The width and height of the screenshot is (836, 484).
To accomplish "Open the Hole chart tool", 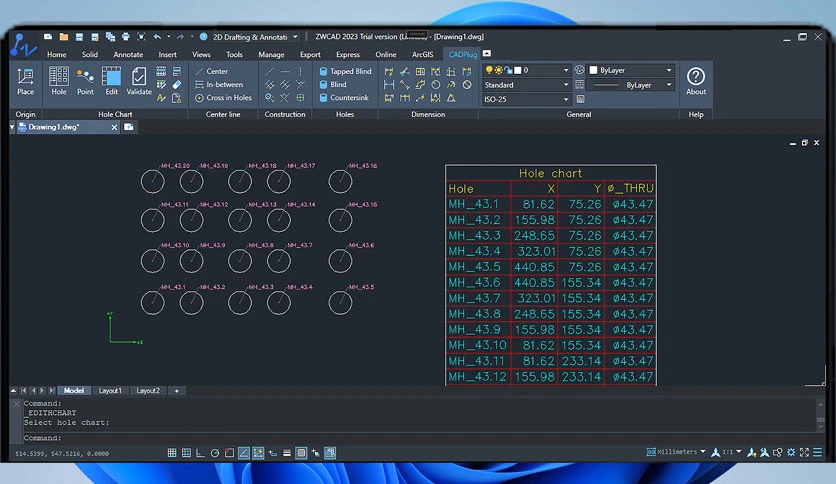I will 59,81.
